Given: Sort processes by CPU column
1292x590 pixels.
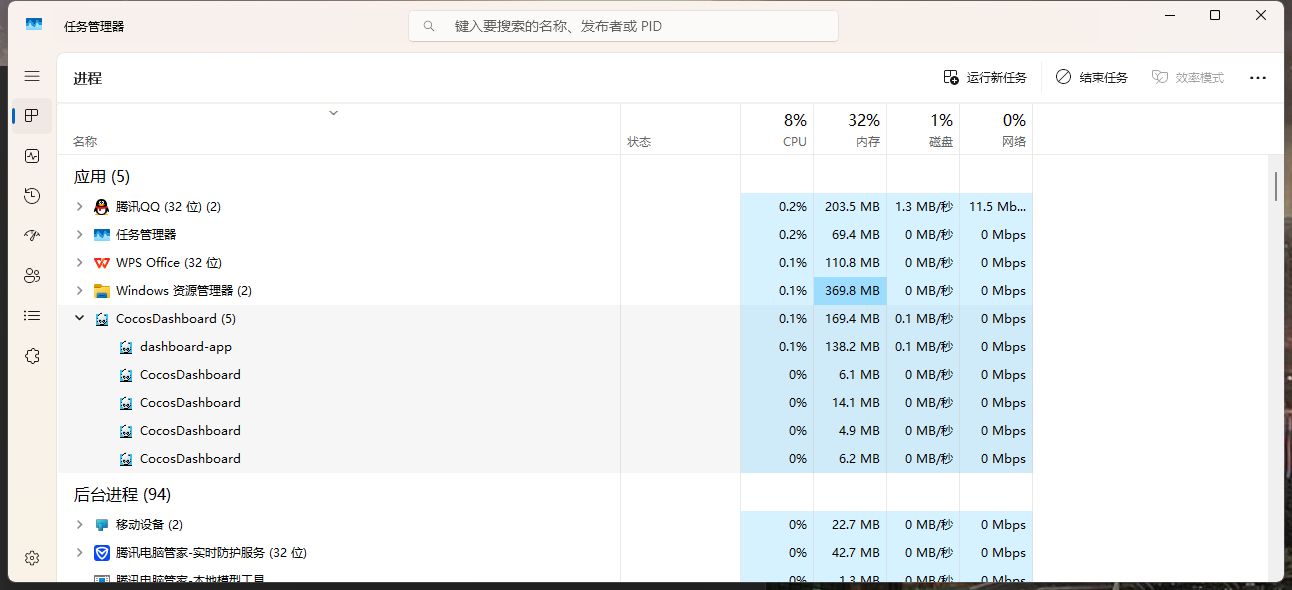Looking at the screenshot, I should (x=778, y=130).
